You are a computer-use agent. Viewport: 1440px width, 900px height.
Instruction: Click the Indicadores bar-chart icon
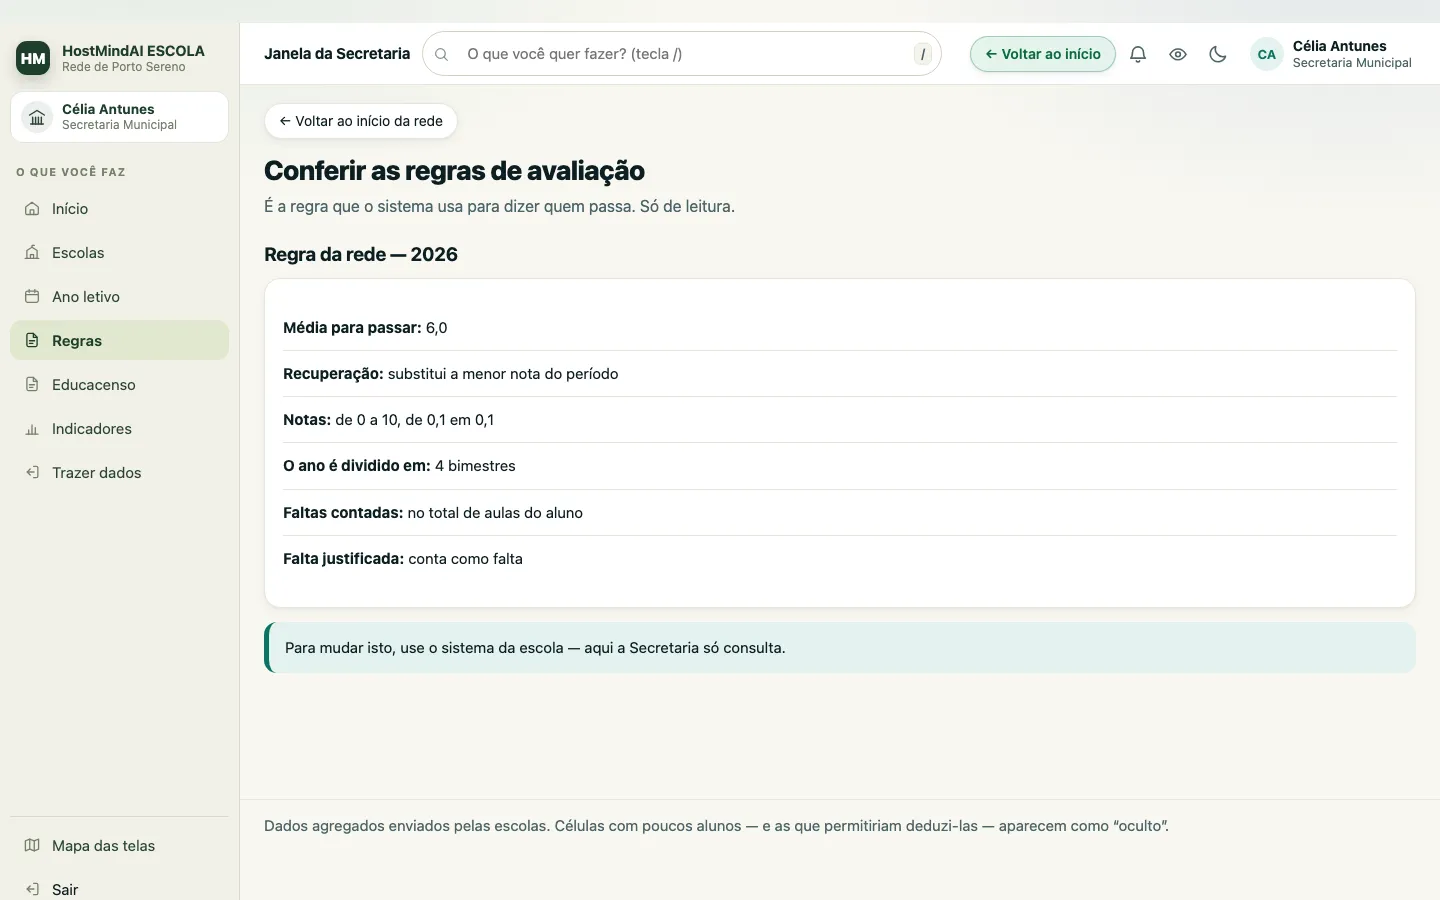32,429
